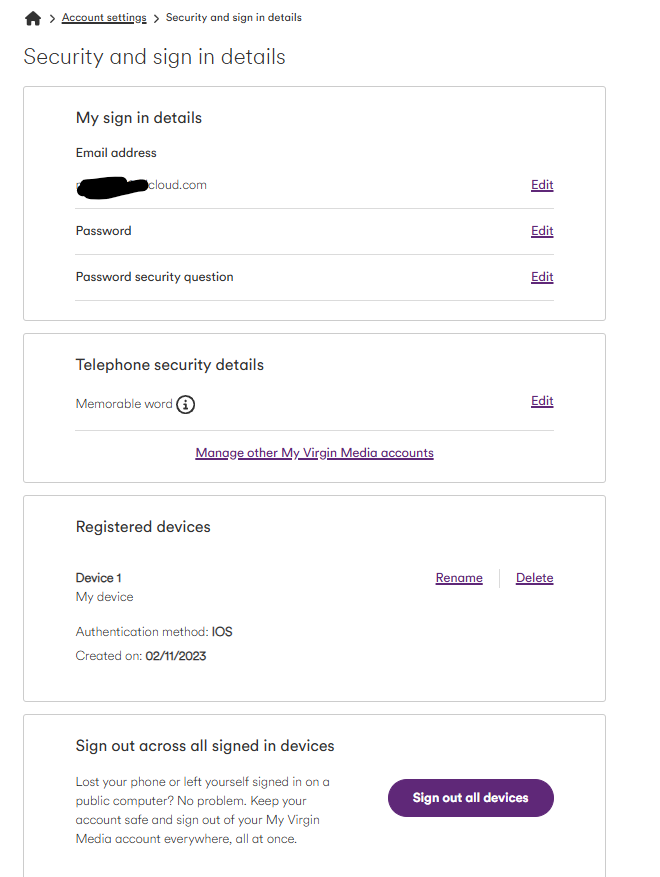Open the Memorable word info icon
Viewport: 660px width, 877px height.
point(186,405)
